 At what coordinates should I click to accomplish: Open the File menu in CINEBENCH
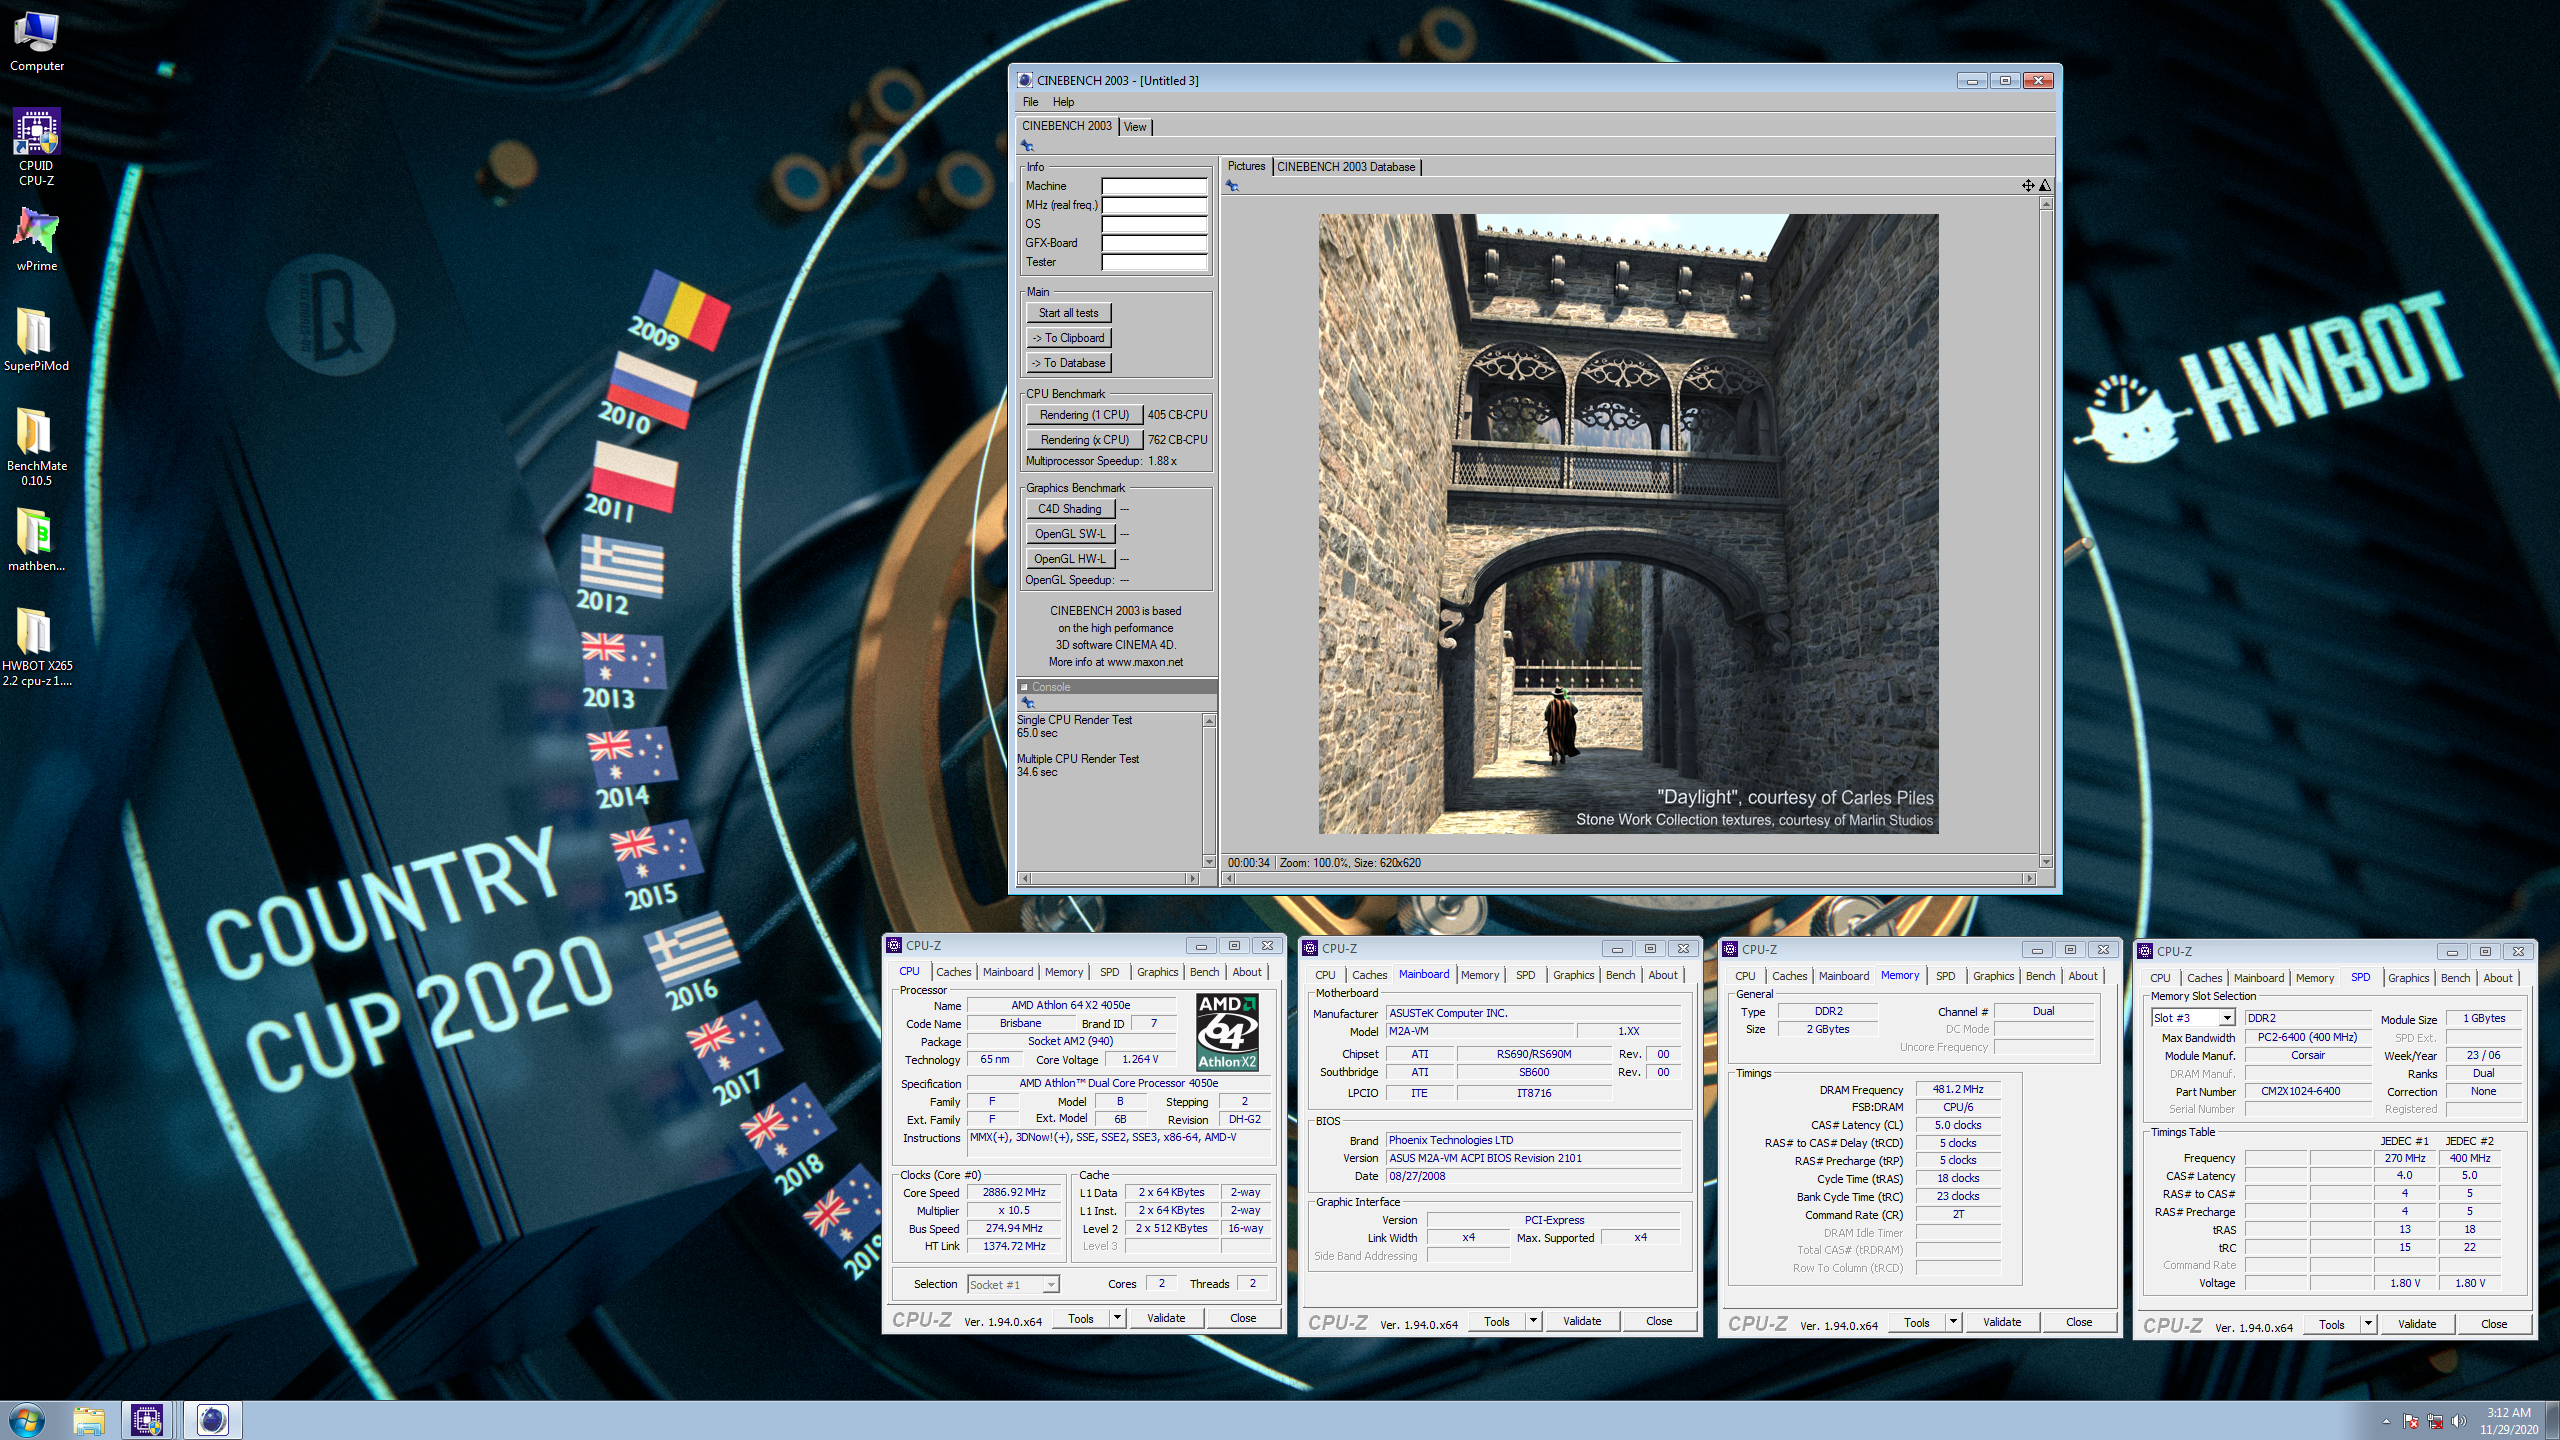point(1031,102)
